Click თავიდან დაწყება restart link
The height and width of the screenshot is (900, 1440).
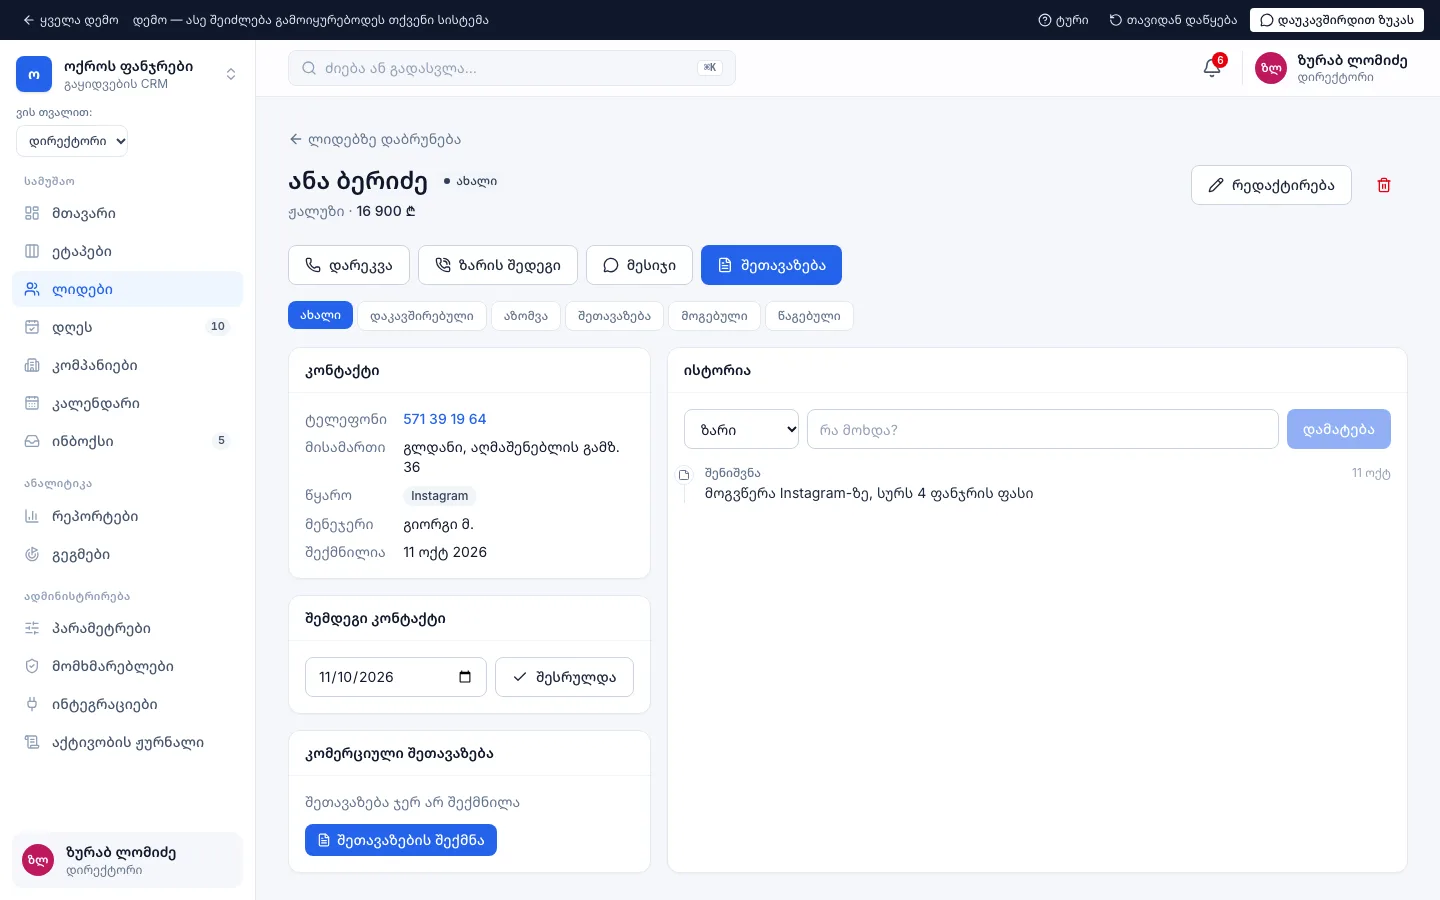tap(1173, 20)
